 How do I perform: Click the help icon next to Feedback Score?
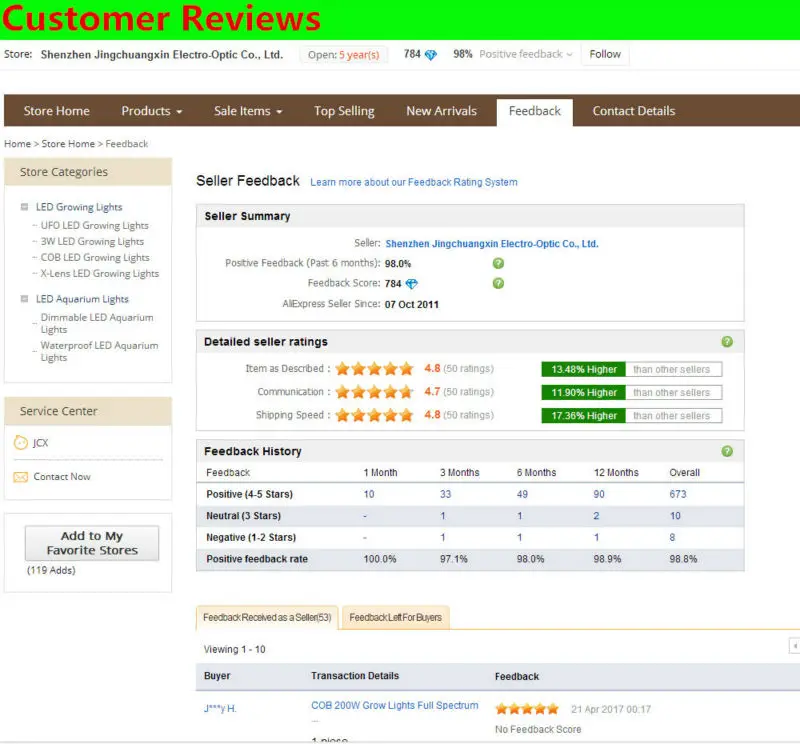[x=498, y=283]
